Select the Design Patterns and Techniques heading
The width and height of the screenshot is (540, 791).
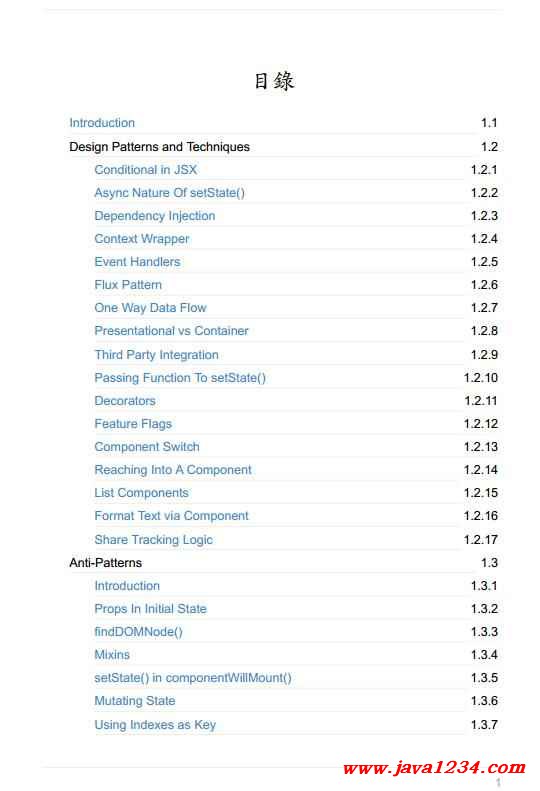[159, 147]
